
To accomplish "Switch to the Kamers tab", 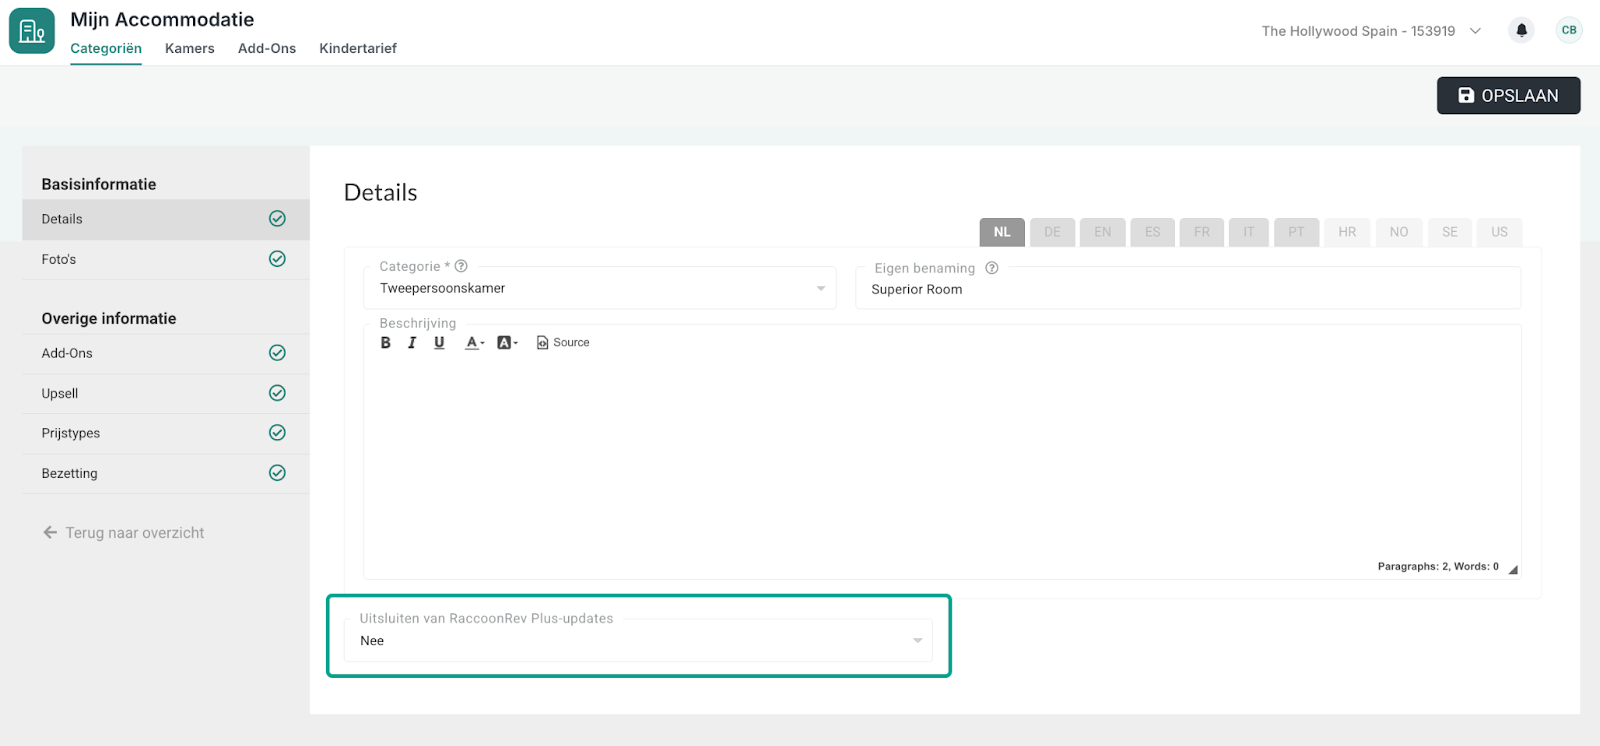I will (190, 48).
